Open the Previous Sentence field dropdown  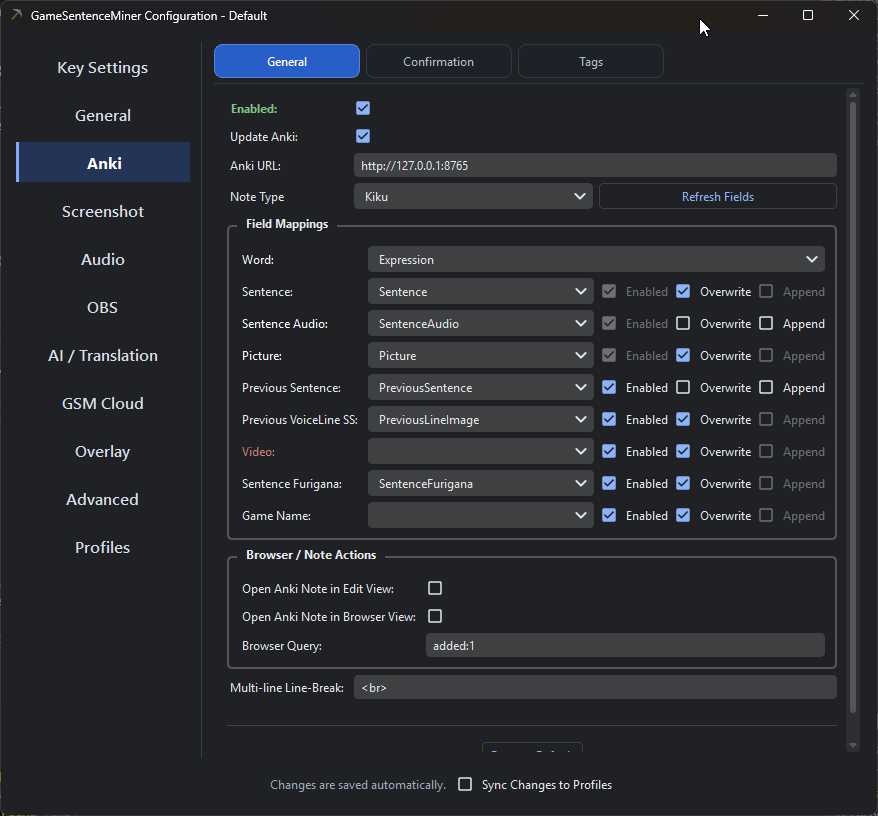pos(480,388)
